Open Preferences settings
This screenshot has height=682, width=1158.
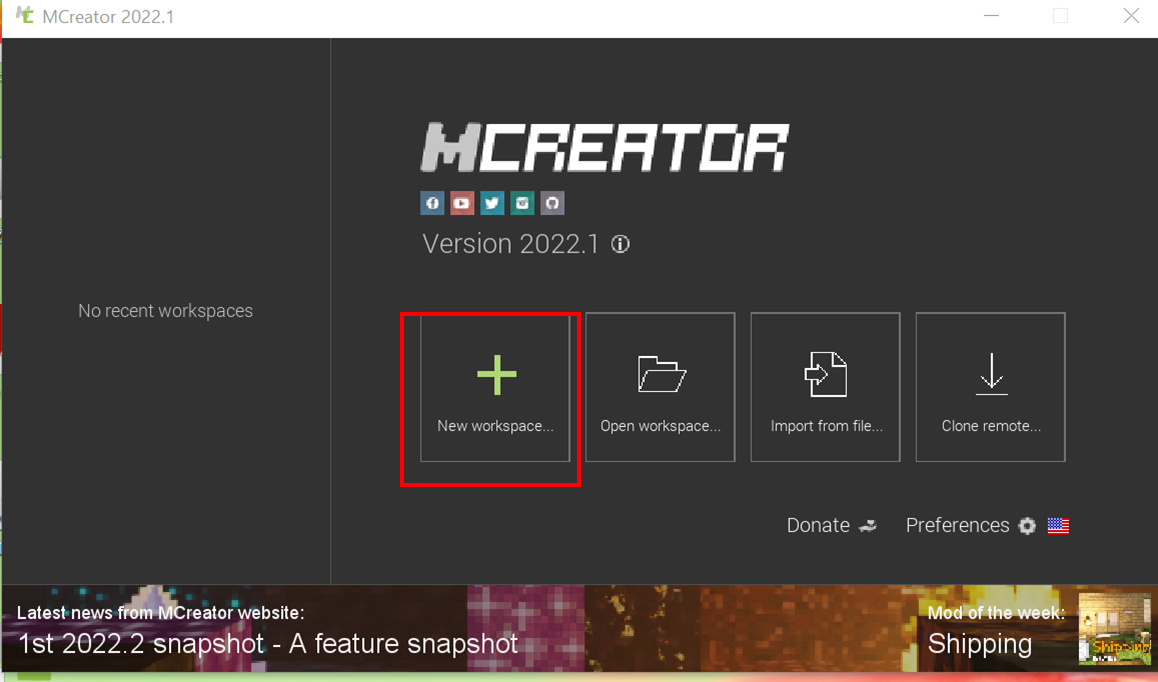click(x=970, y=525)
